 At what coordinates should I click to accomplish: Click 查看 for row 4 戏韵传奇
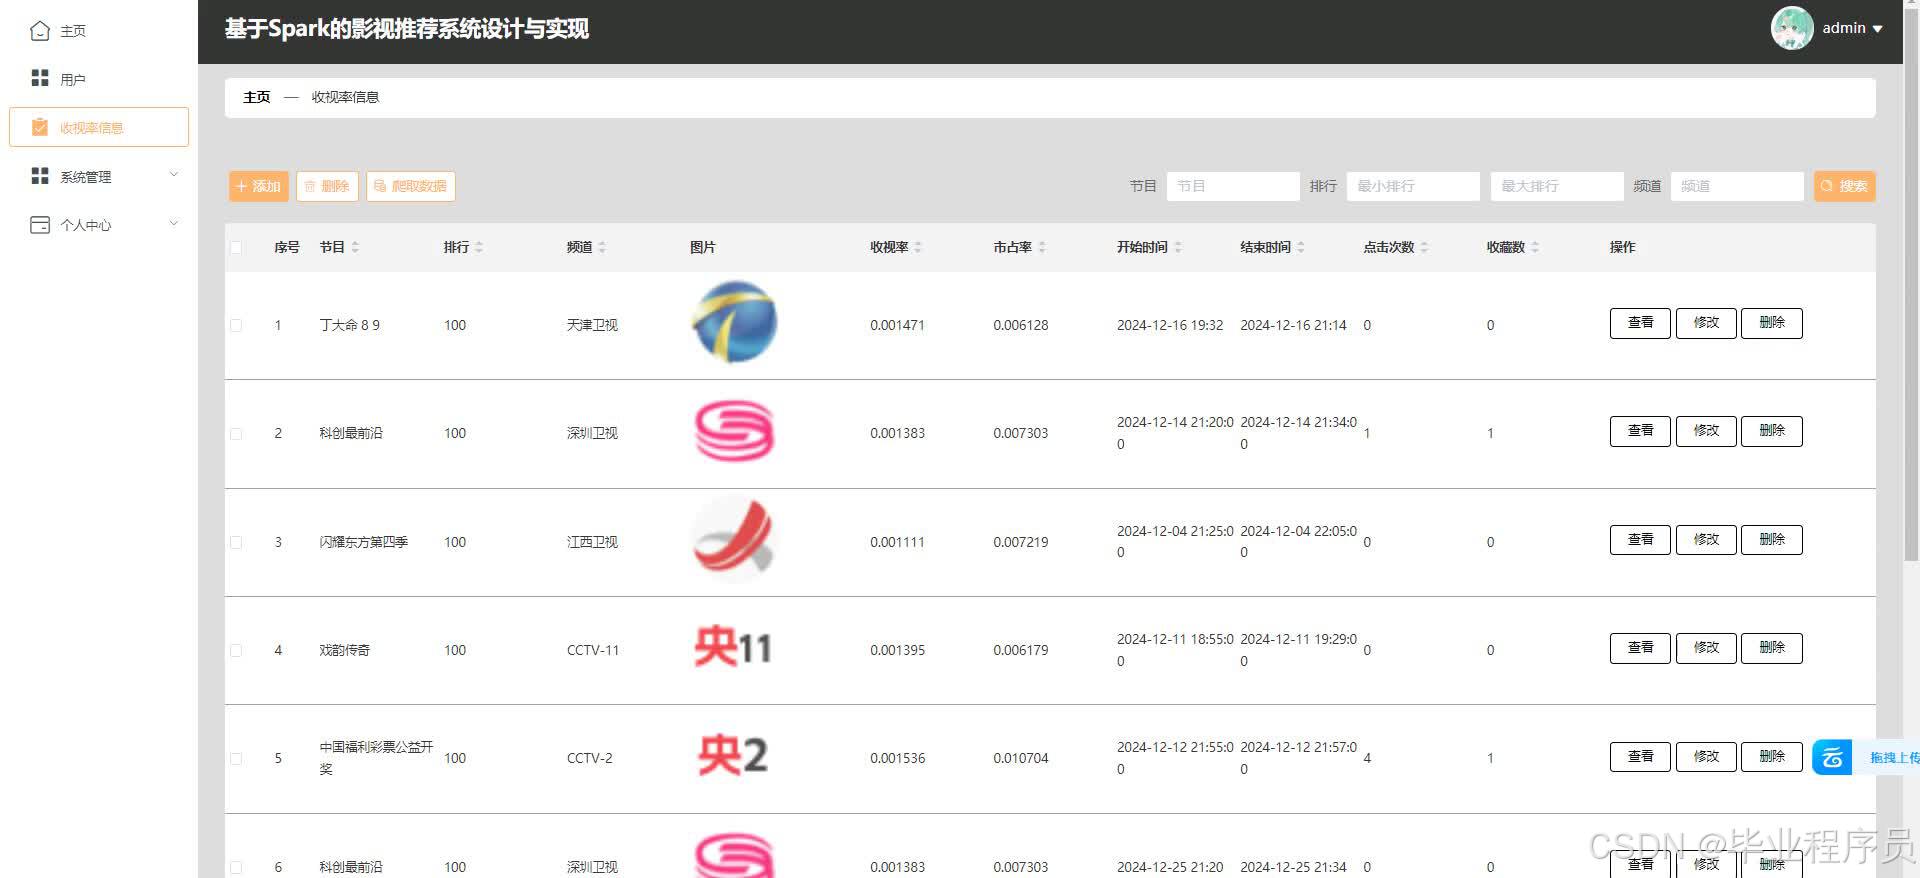tap(1640, 648)
